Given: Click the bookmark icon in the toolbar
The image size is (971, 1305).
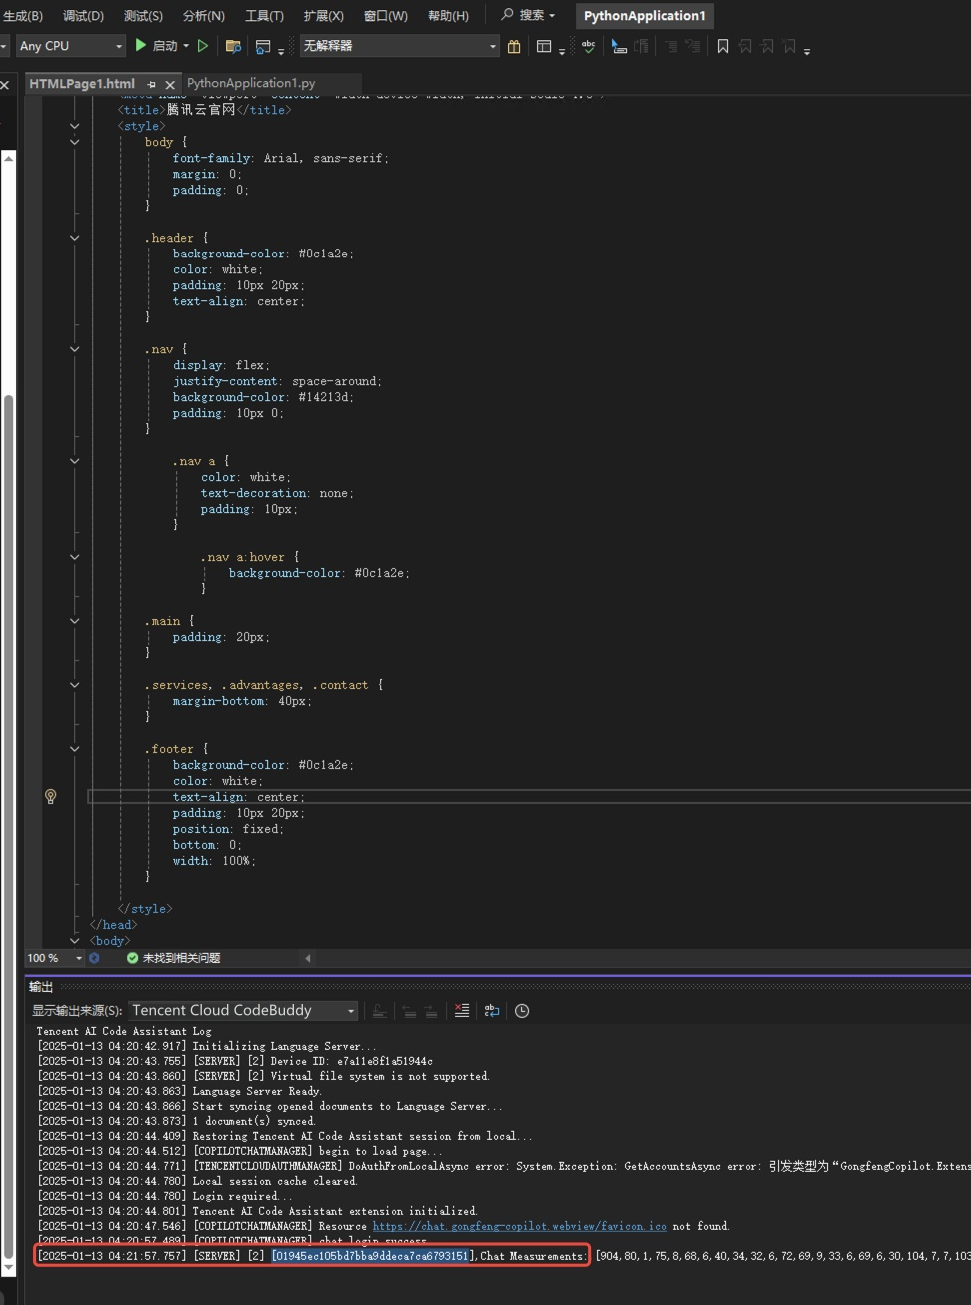Looking at the screenshot, I should point(723,46).
